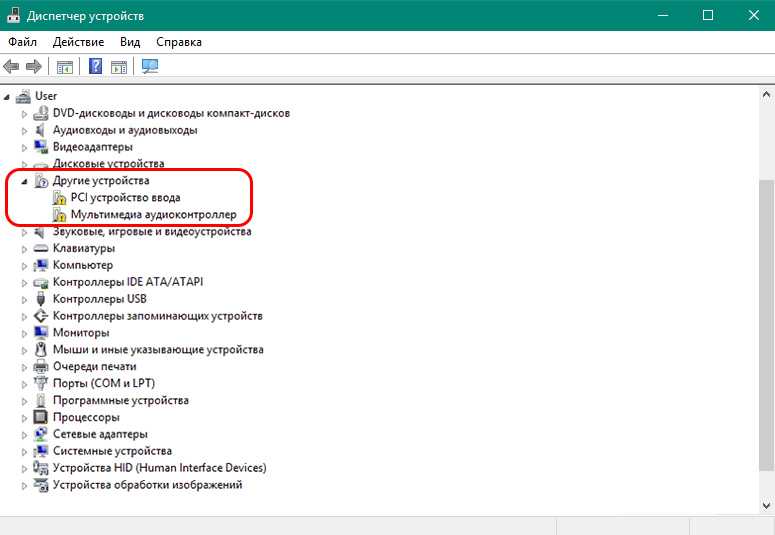Screen dimensions: 775x535
Task: Click Device Manager title bar icon
Action: pyautogui.click(x=13, y=16)
